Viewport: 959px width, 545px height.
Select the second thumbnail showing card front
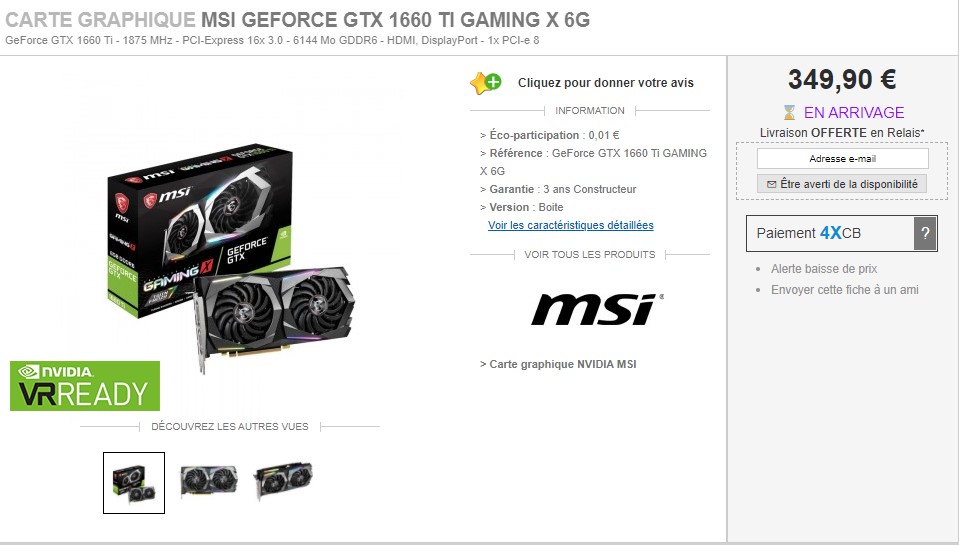[209, 481]
